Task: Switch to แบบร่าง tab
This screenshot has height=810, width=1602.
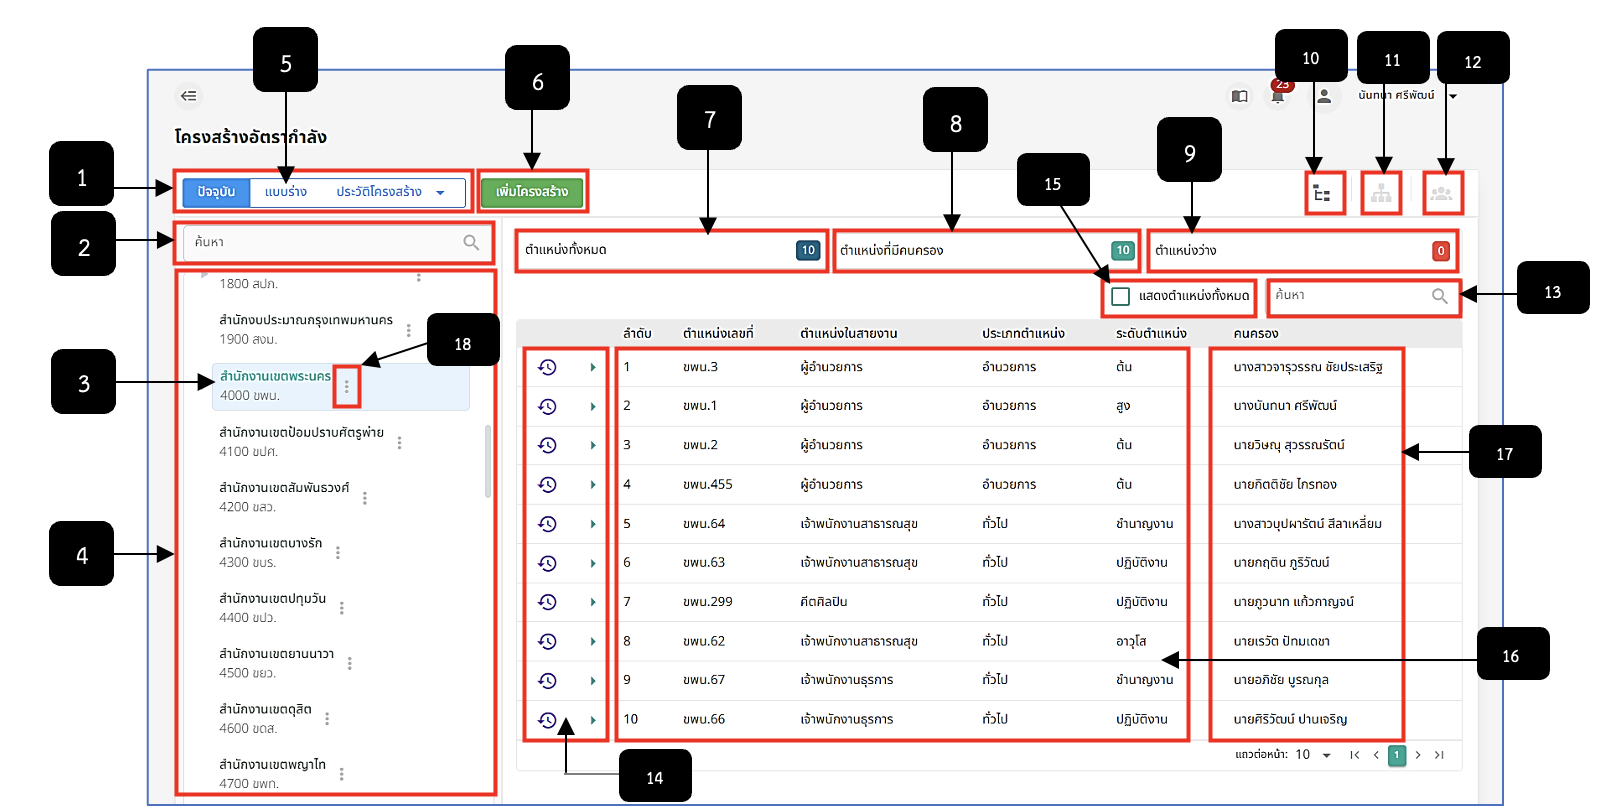Action: click(x=286, y=192)
